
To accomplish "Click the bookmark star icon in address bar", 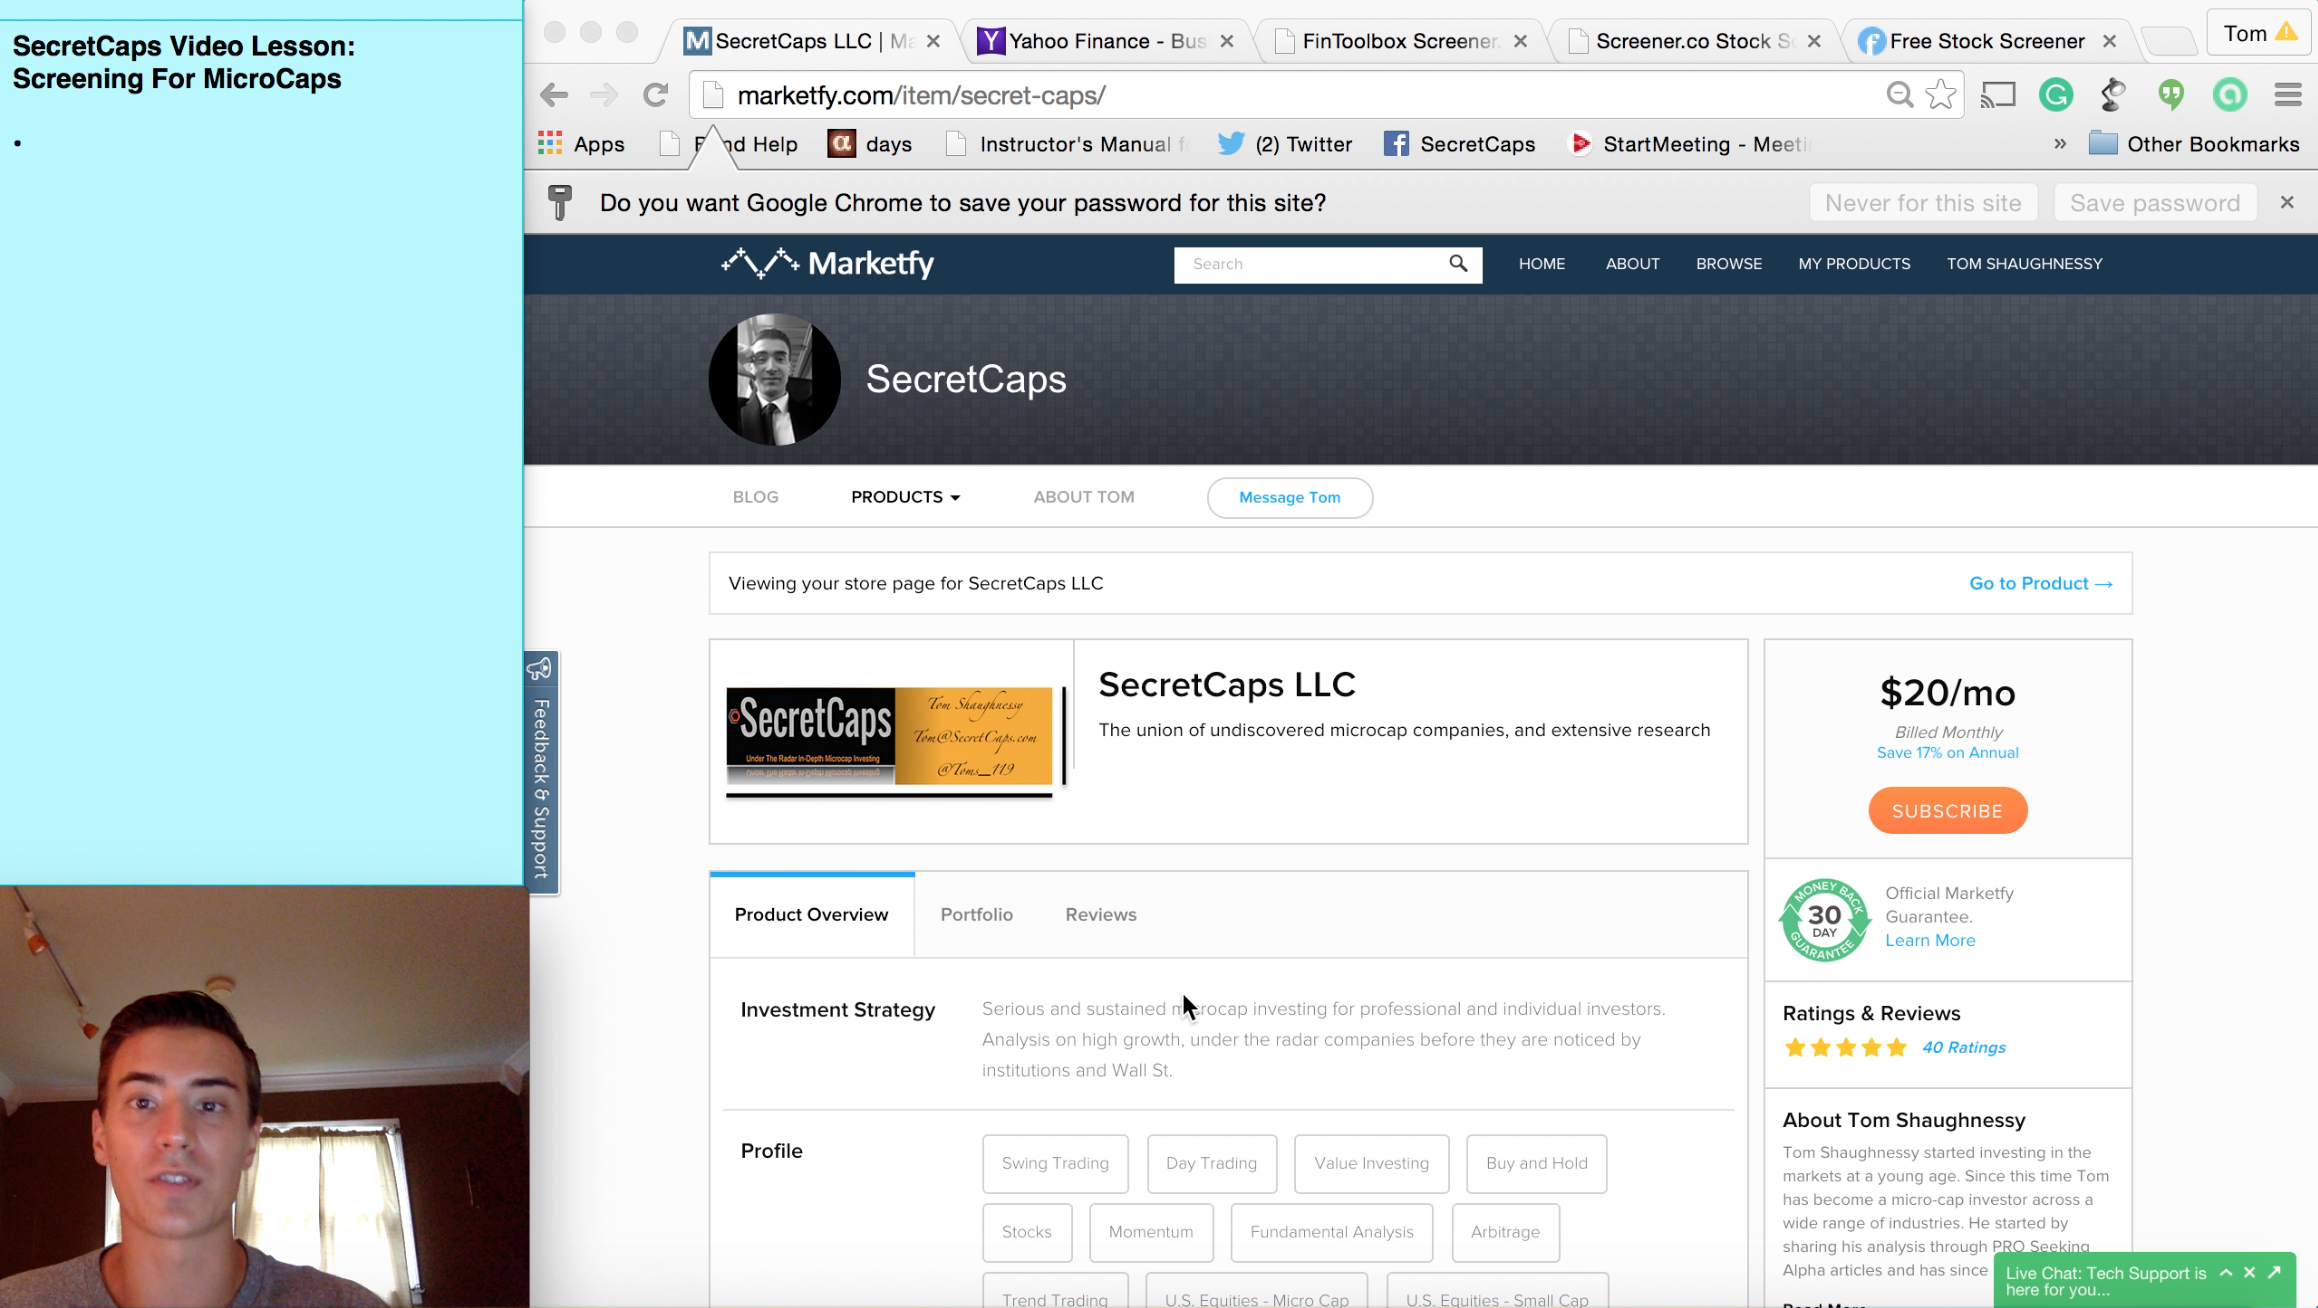I will pyautogui.click(x=1940, y=95).
